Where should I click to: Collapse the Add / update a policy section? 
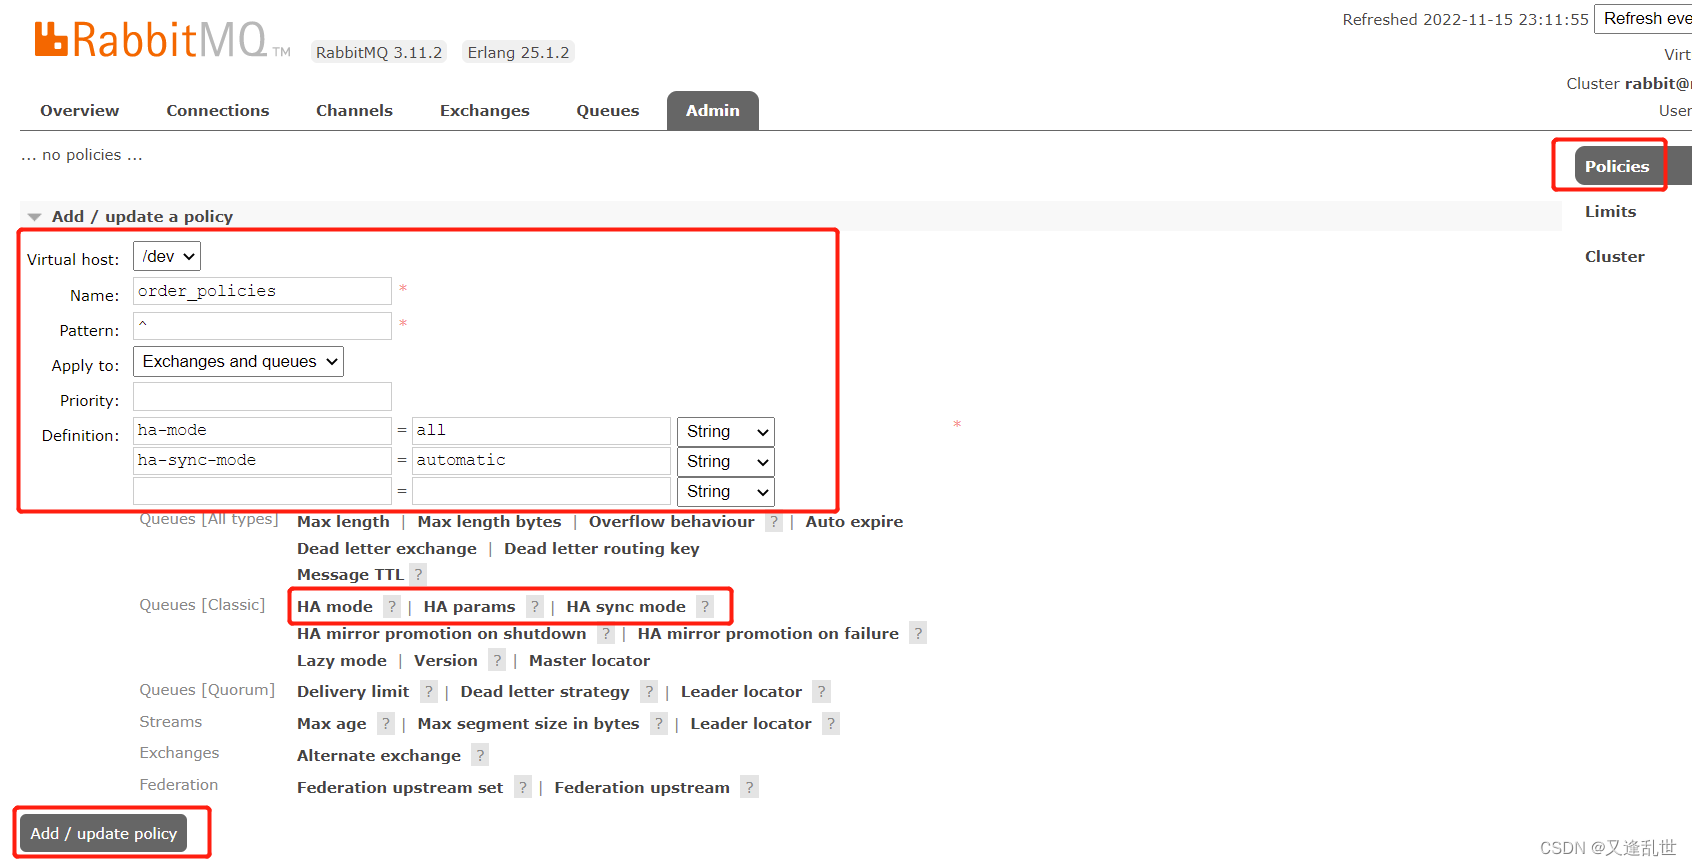(x=142, y=217)
